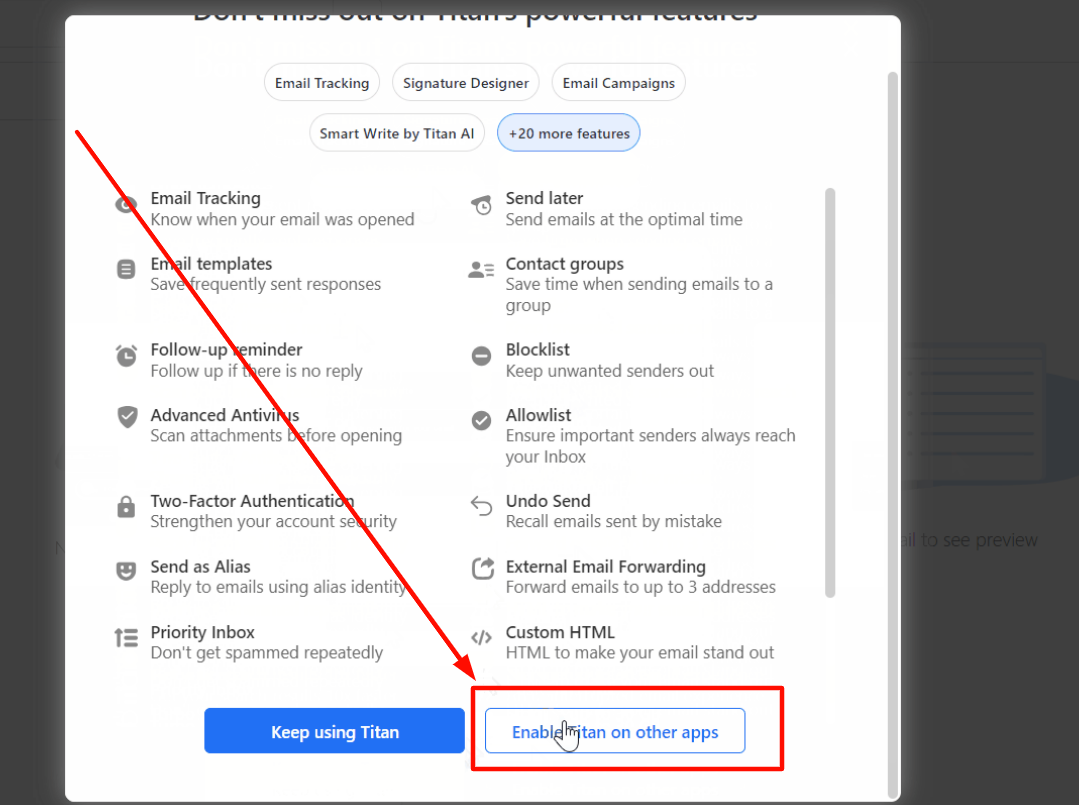1079x805 pixels.
Task: Click the Send as Alias mask icon
Action: click(x=126, y=570)
